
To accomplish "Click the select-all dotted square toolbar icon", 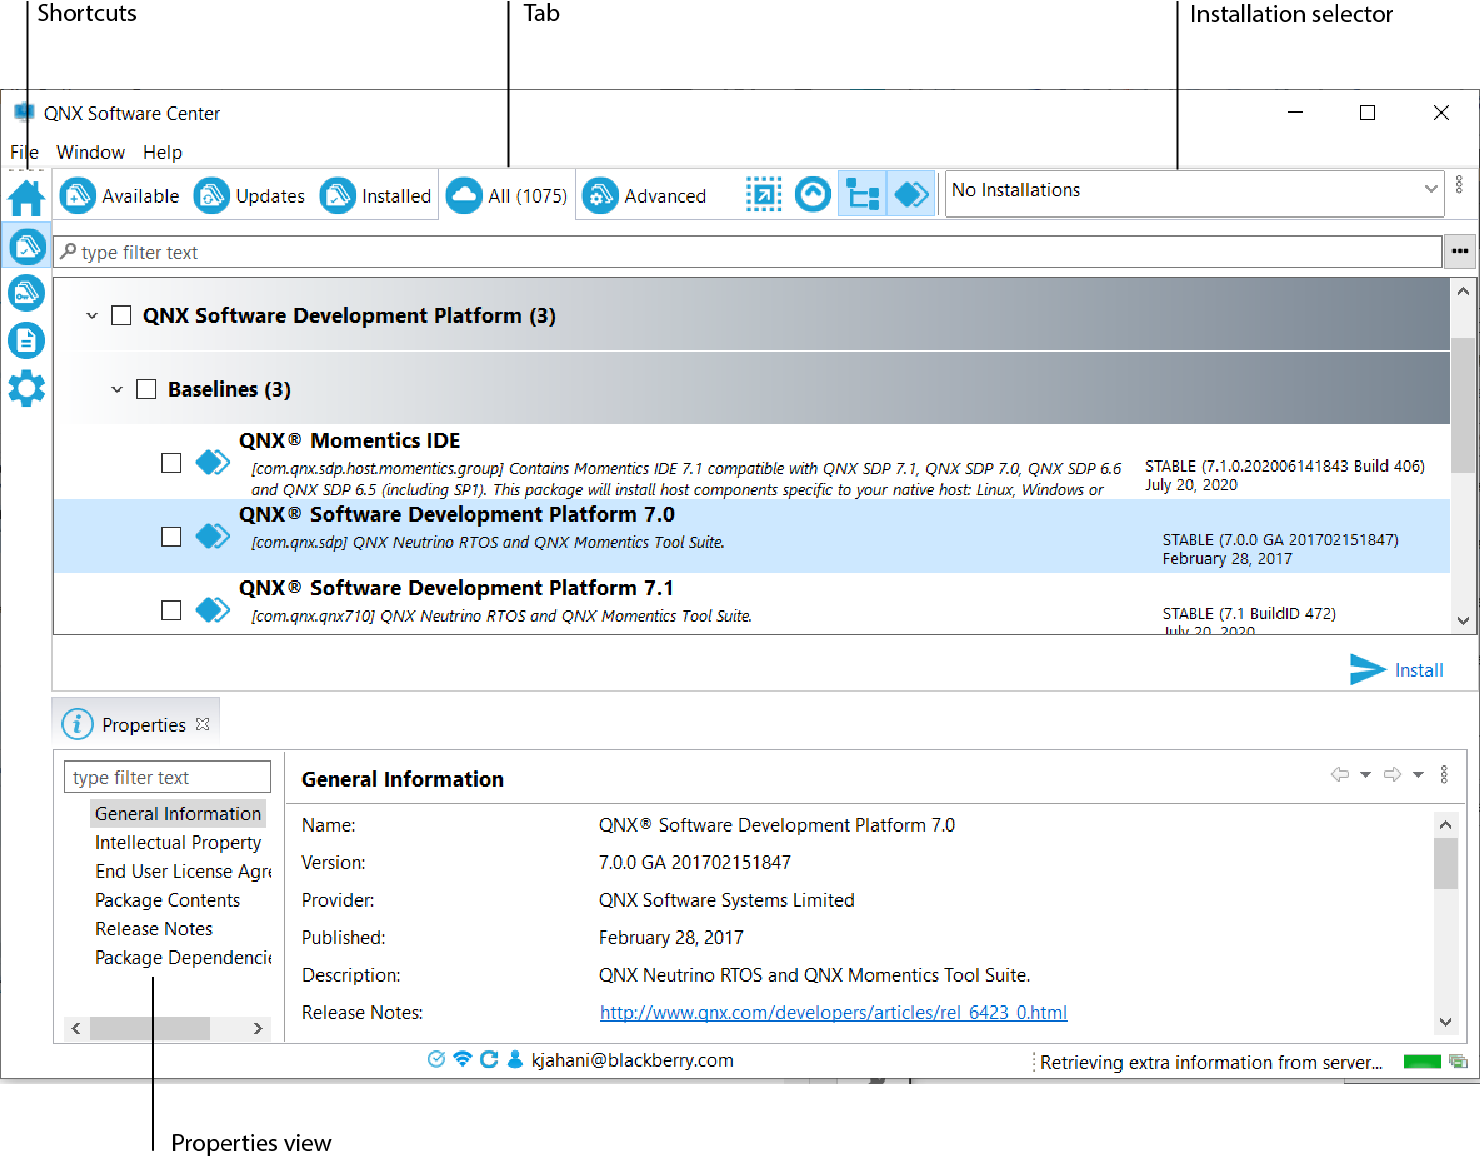I will pyautogui.click(x=764, y=194).
